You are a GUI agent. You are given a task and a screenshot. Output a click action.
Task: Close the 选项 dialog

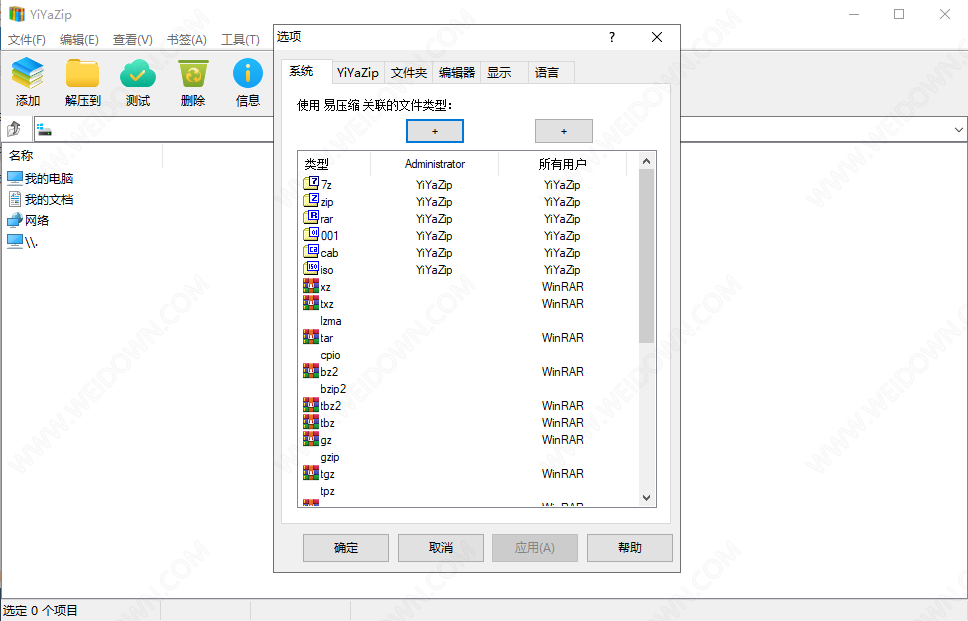(657, 37)
